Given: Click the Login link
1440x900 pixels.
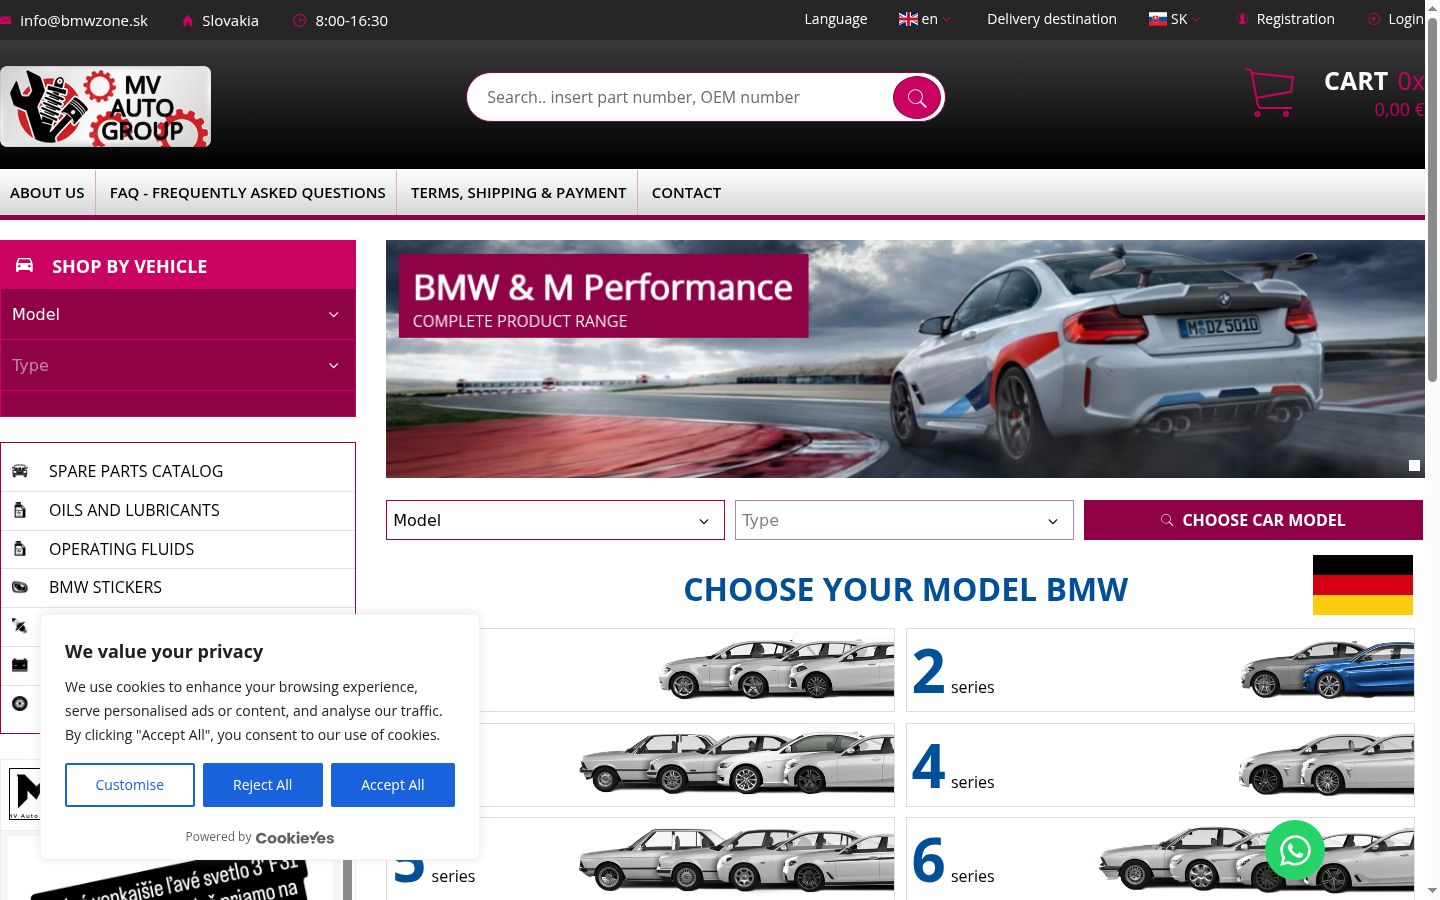Looking at the screenshot, I should [1405, 19].
